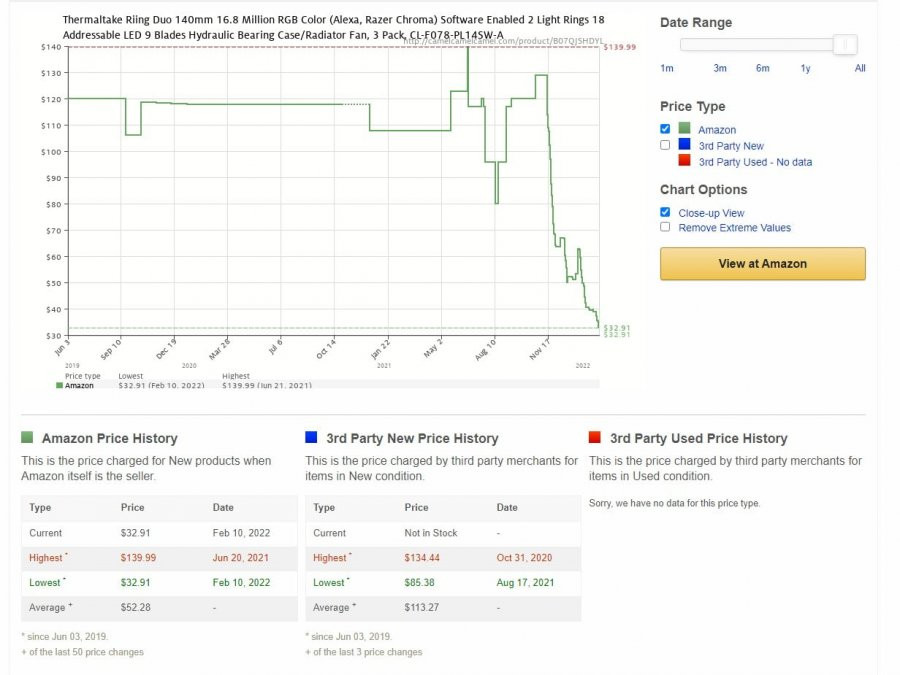Click the Current price $32.91 in Amazon table

coord(135,533)
